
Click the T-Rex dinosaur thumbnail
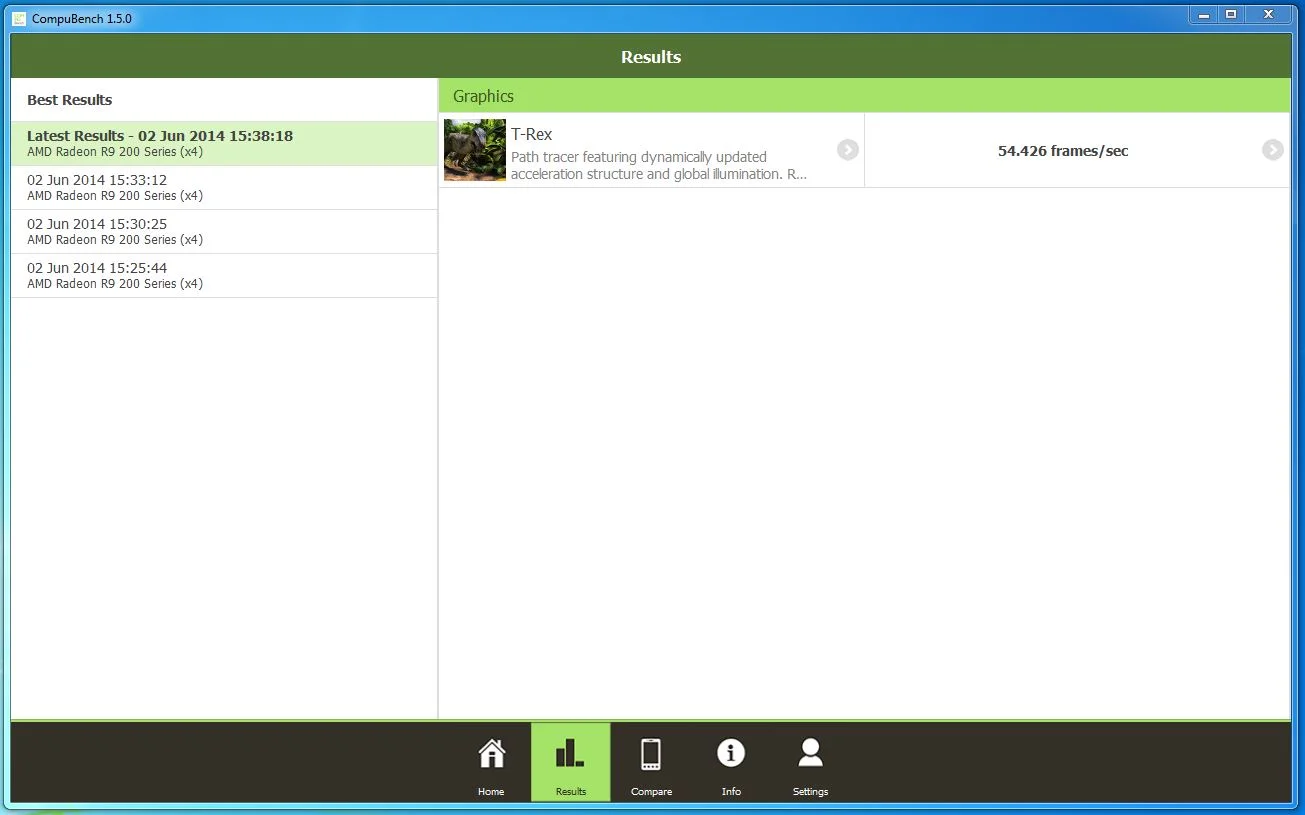coord(475,150)
